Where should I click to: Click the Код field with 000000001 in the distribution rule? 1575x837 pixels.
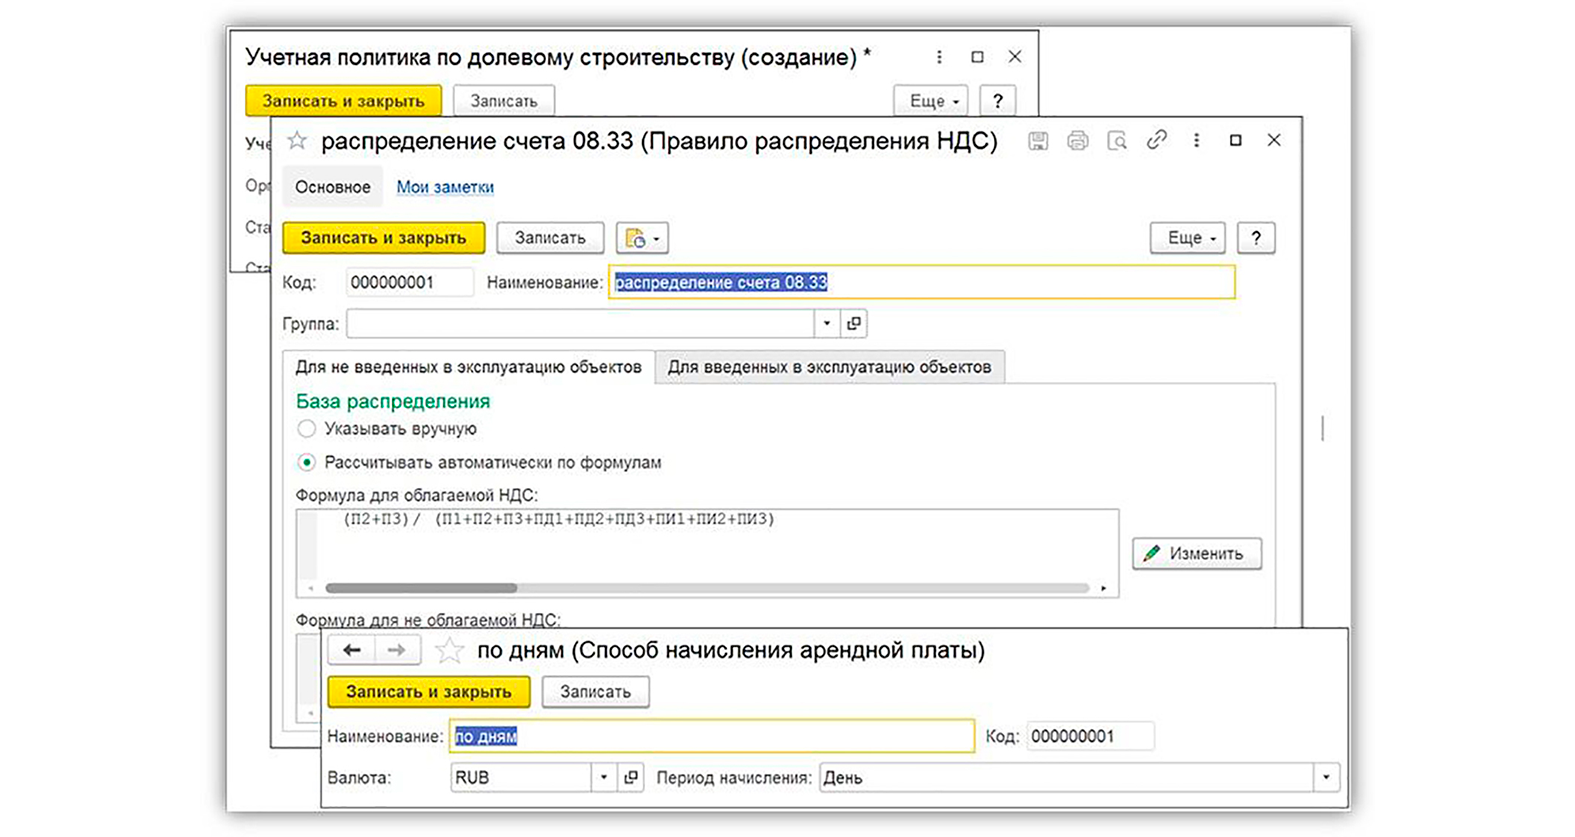click(410, 283)
